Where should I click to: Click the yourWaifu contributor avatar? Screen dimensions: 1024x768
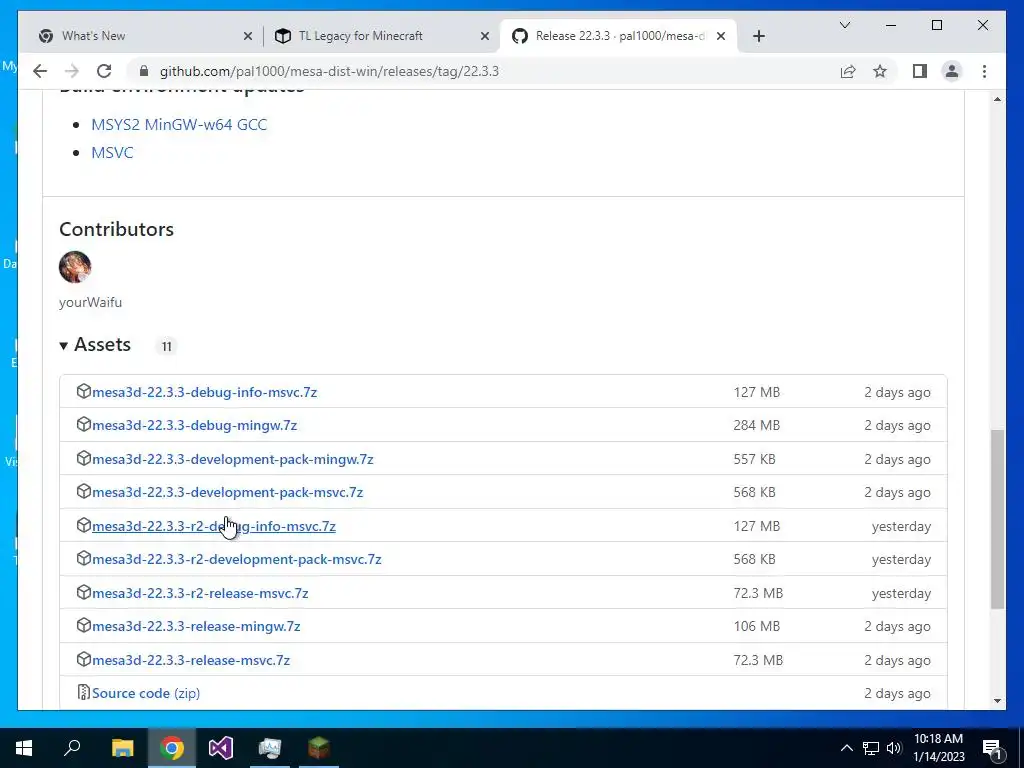pyautogui.click(x=75, y=267)
